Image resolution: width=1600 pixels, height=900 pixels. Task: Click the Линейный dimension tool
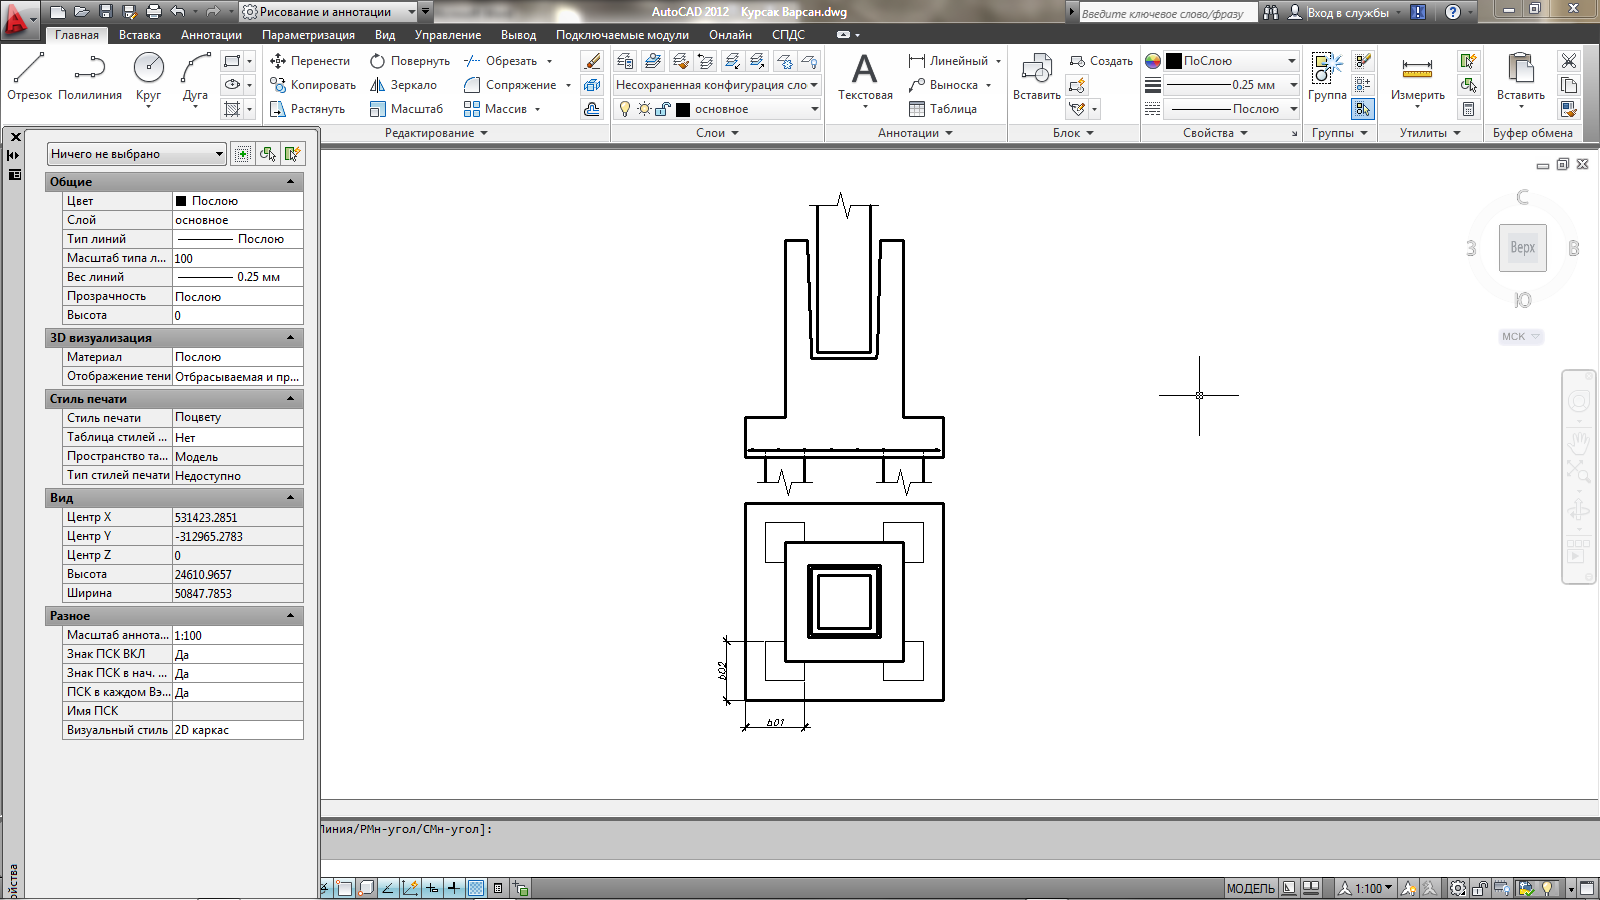tap(948, 61)
